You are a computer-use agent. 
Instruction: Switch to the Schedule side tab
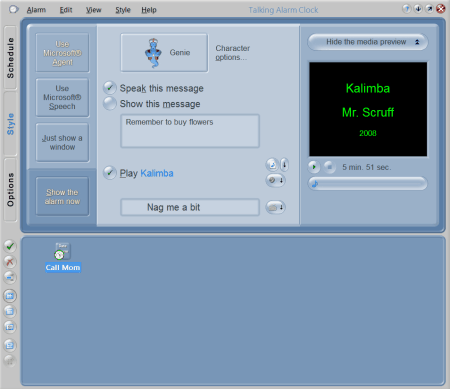pyautogui.click(x=10, y=58)
